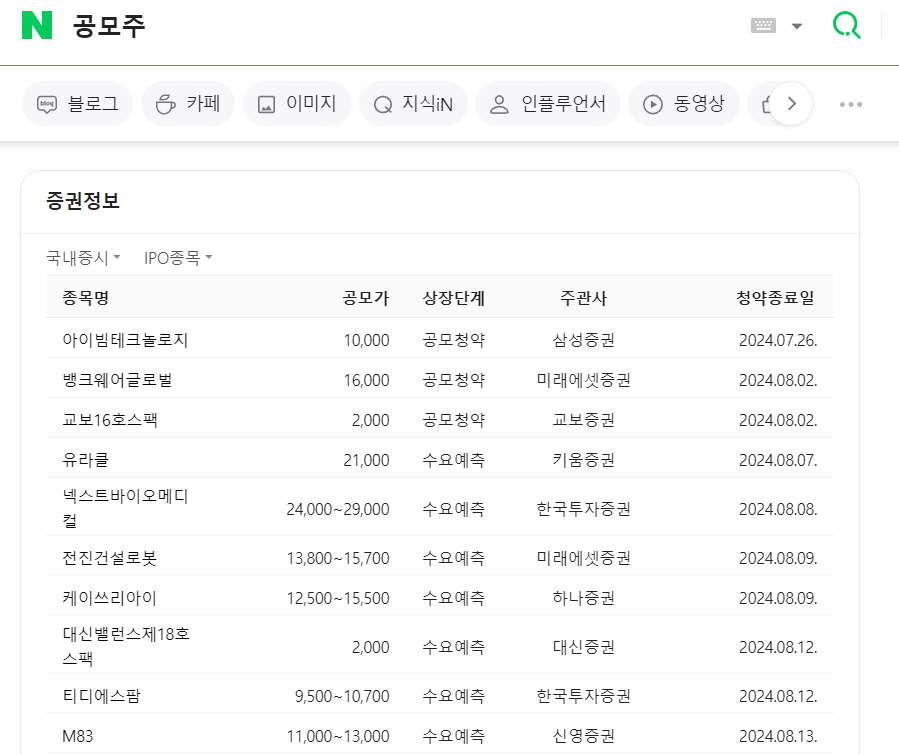Click 대신증권 underwriter cell
899x754 pixels.
pyautogui.click(x=583, y=647)
